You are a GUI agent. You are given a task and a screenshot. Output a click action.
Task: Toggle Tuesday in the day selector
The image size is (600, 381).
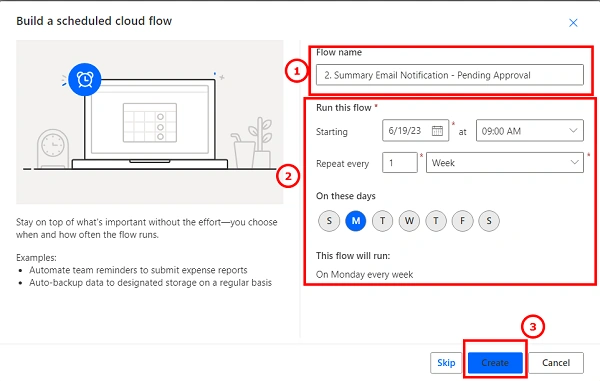[x=382, y=221]
